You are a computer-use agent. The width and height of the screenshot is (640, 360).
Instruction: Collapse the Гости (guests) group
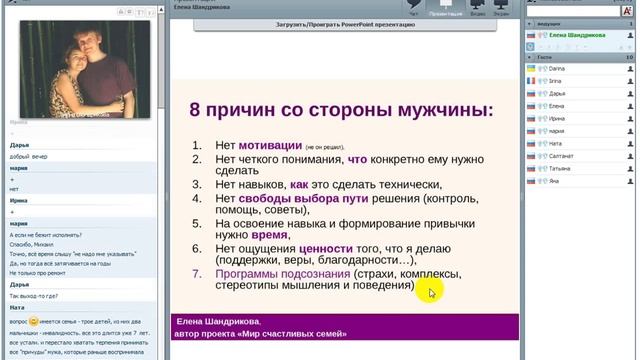click(529, 58)
